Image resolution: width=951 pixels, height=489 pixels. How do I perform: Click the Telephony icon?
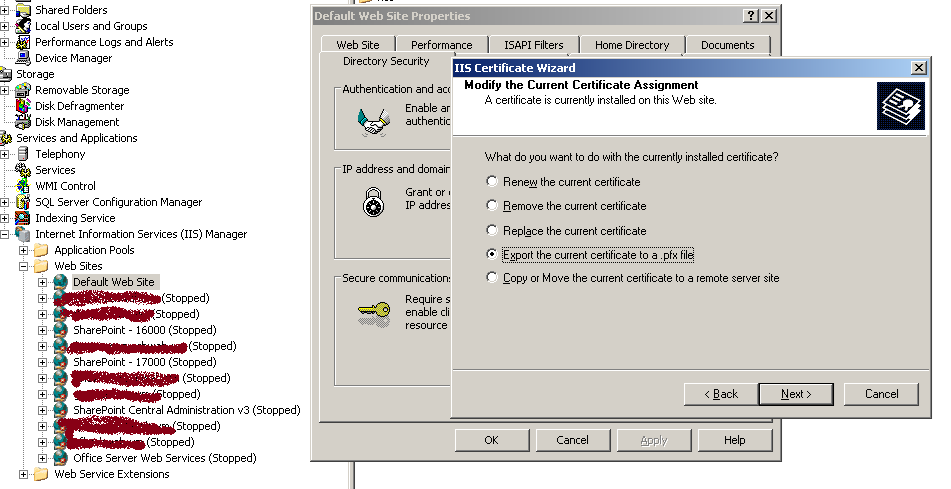tap(22, 154)
